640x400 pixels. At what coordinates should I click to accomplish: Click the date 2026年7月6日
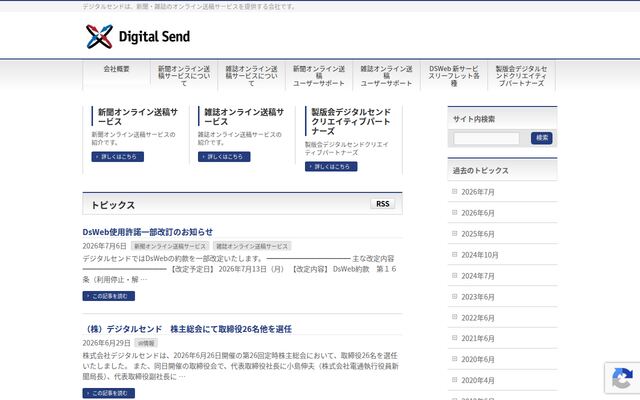pyautogui.click(x=104, y=246)
